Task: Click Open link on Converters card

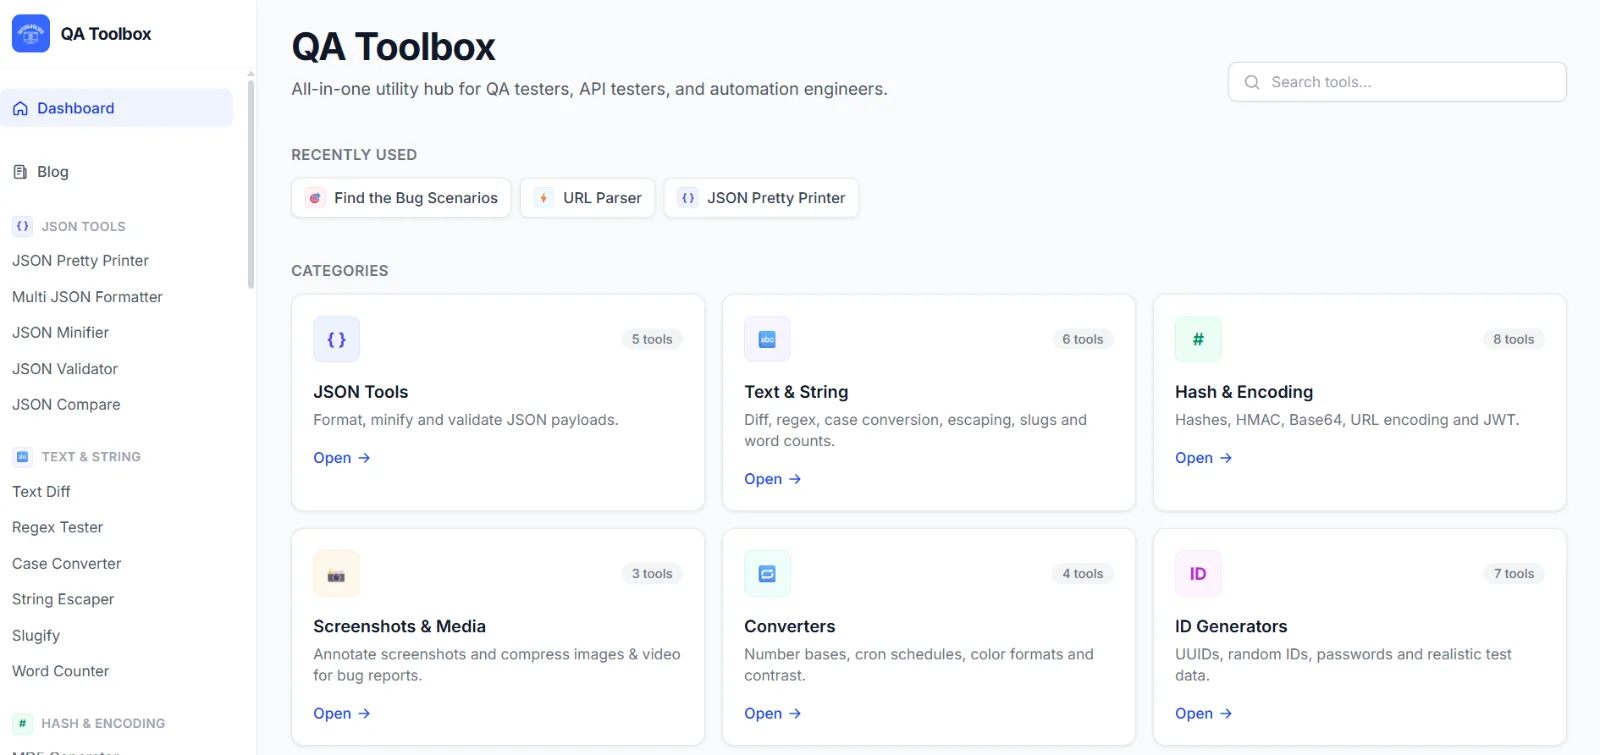Action: tap(773, 714)
